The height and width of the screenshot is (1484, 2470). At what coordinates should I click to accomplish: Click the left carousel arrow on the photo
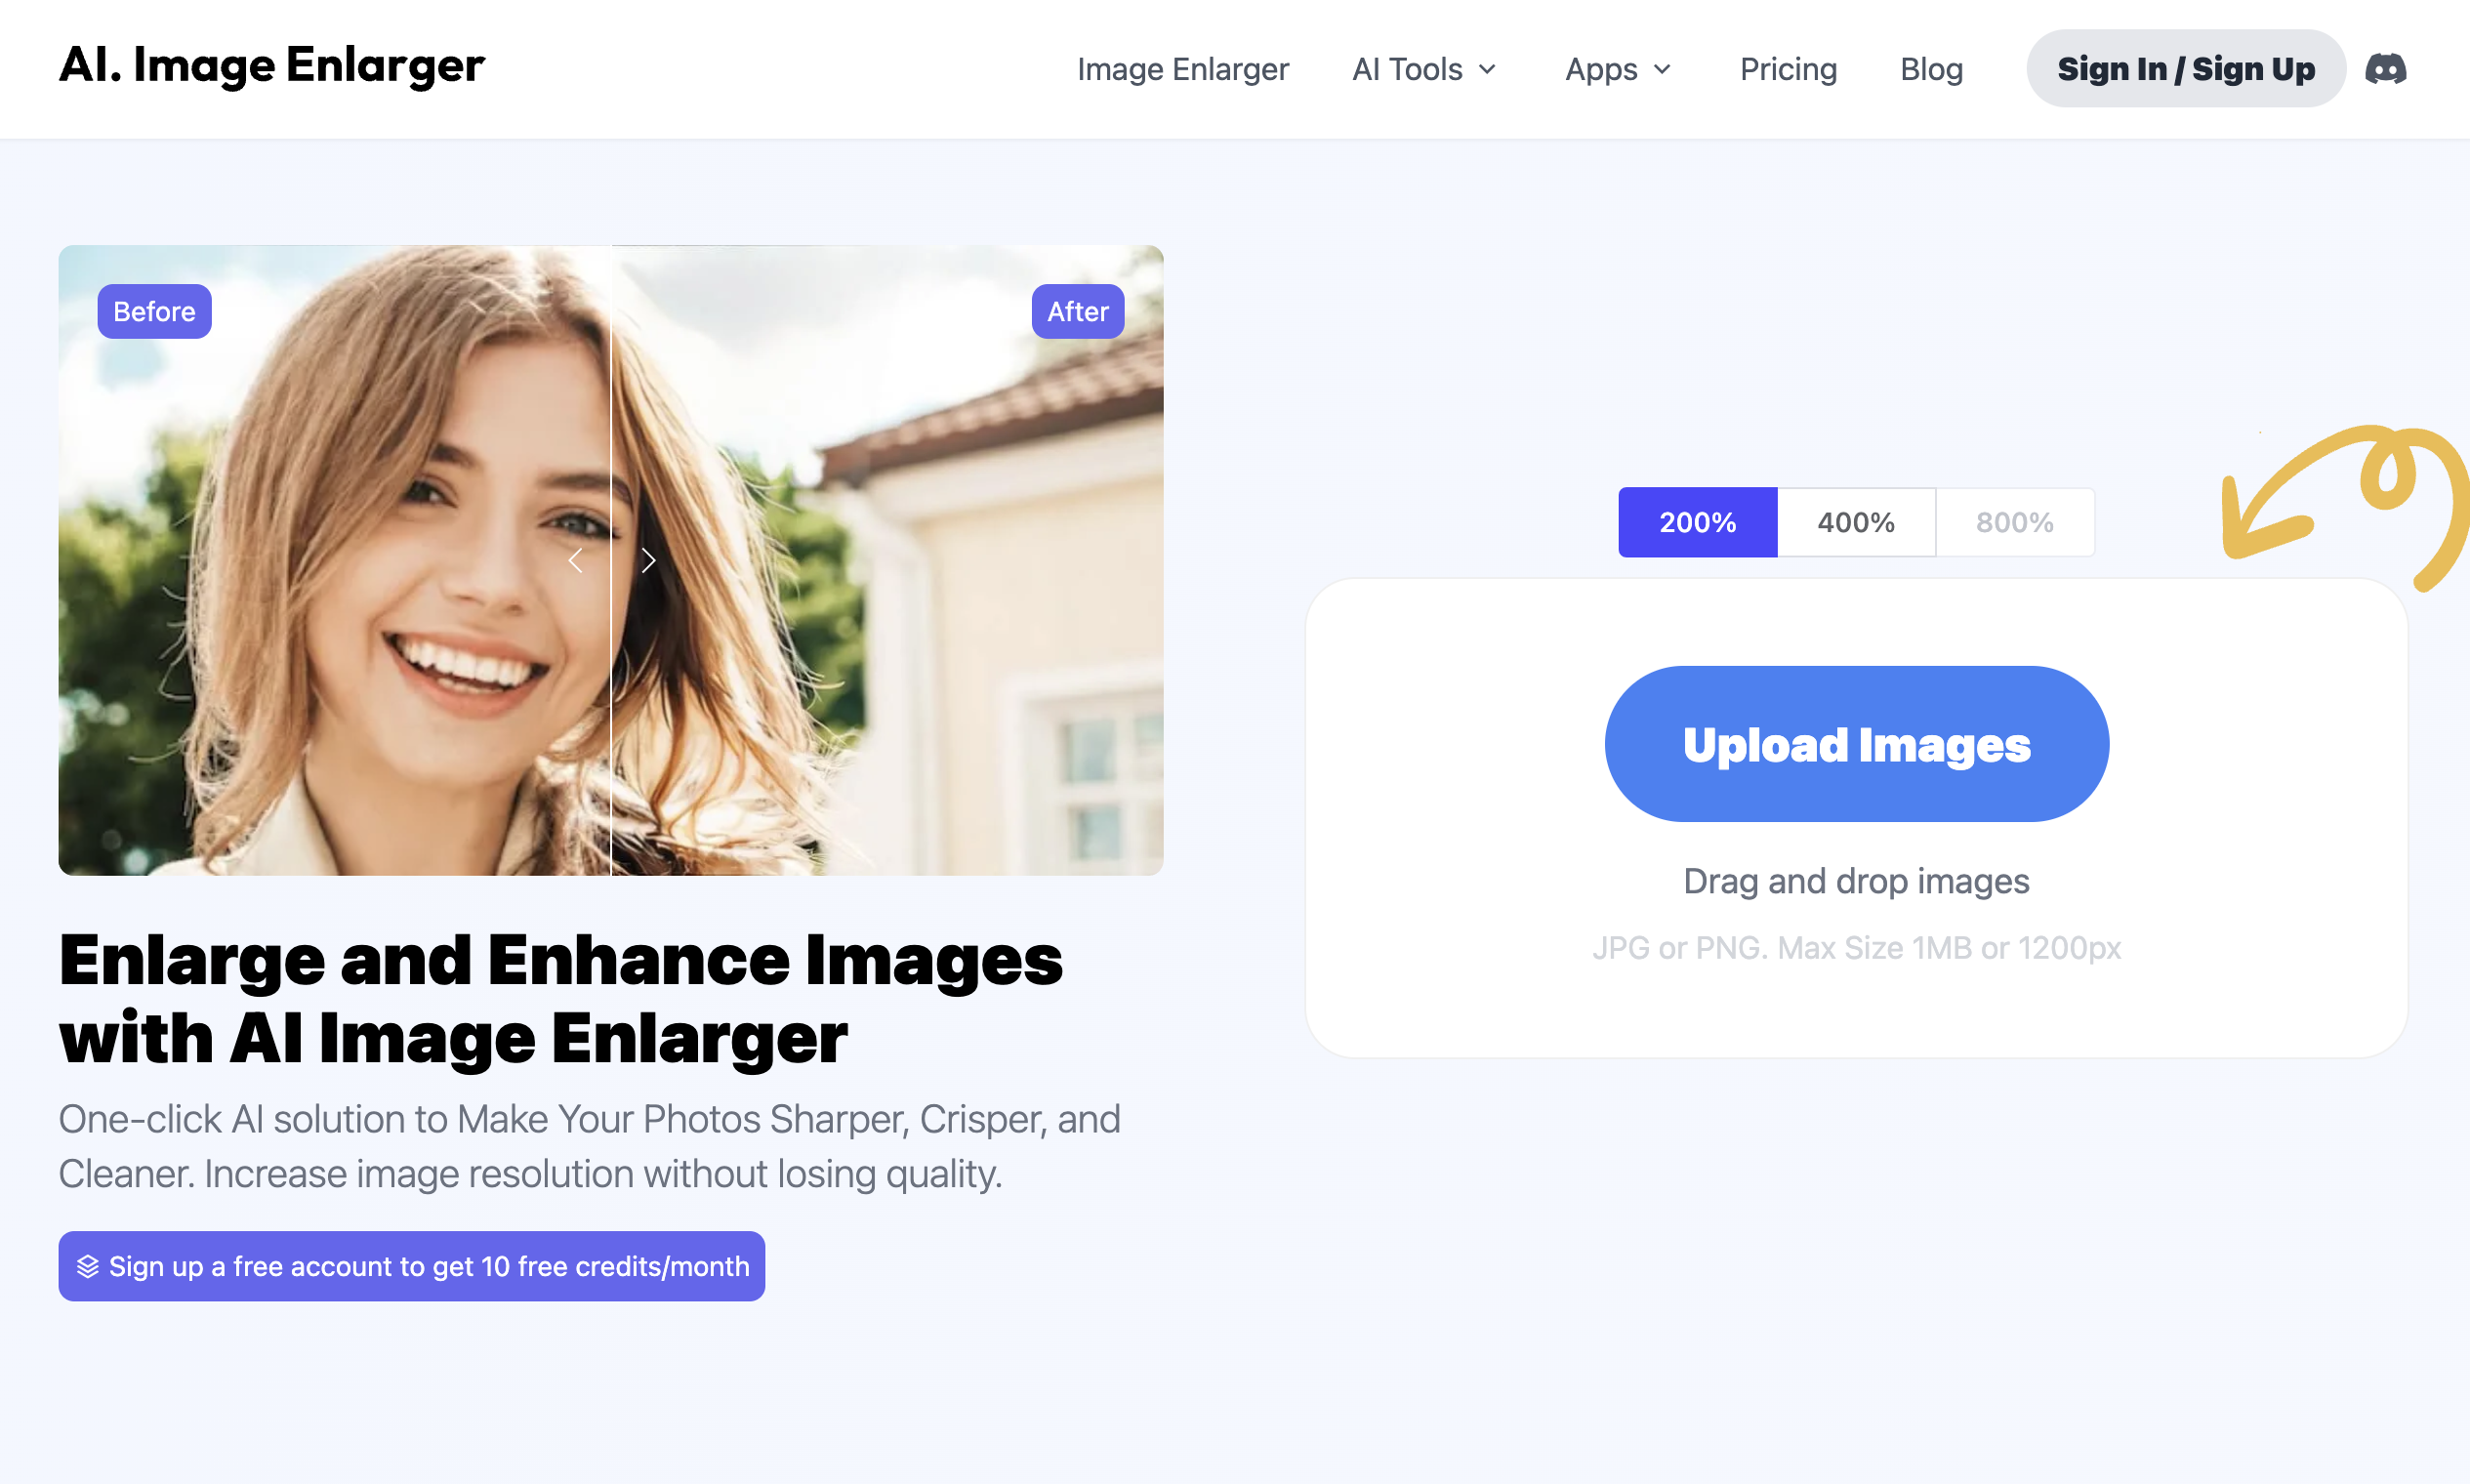[575, 561]
